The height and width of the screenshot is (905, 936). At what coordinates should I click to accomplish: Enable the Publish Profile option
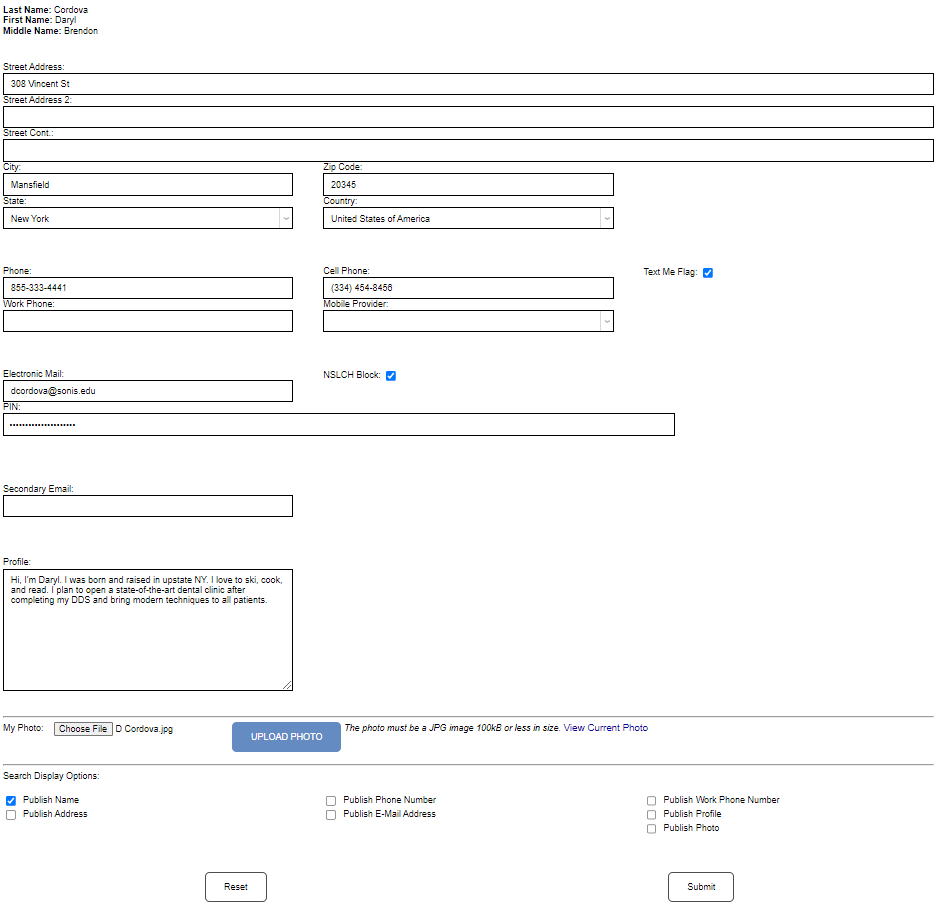pyautogui.click(x=651, y=814)
